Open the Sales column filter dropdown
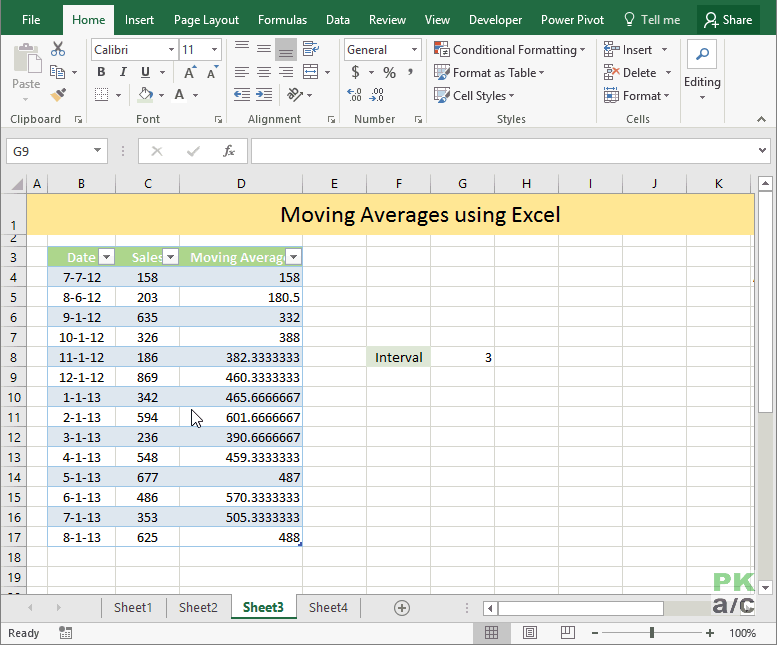The height and width of the screenshot is (645, 777). point(170,257)
